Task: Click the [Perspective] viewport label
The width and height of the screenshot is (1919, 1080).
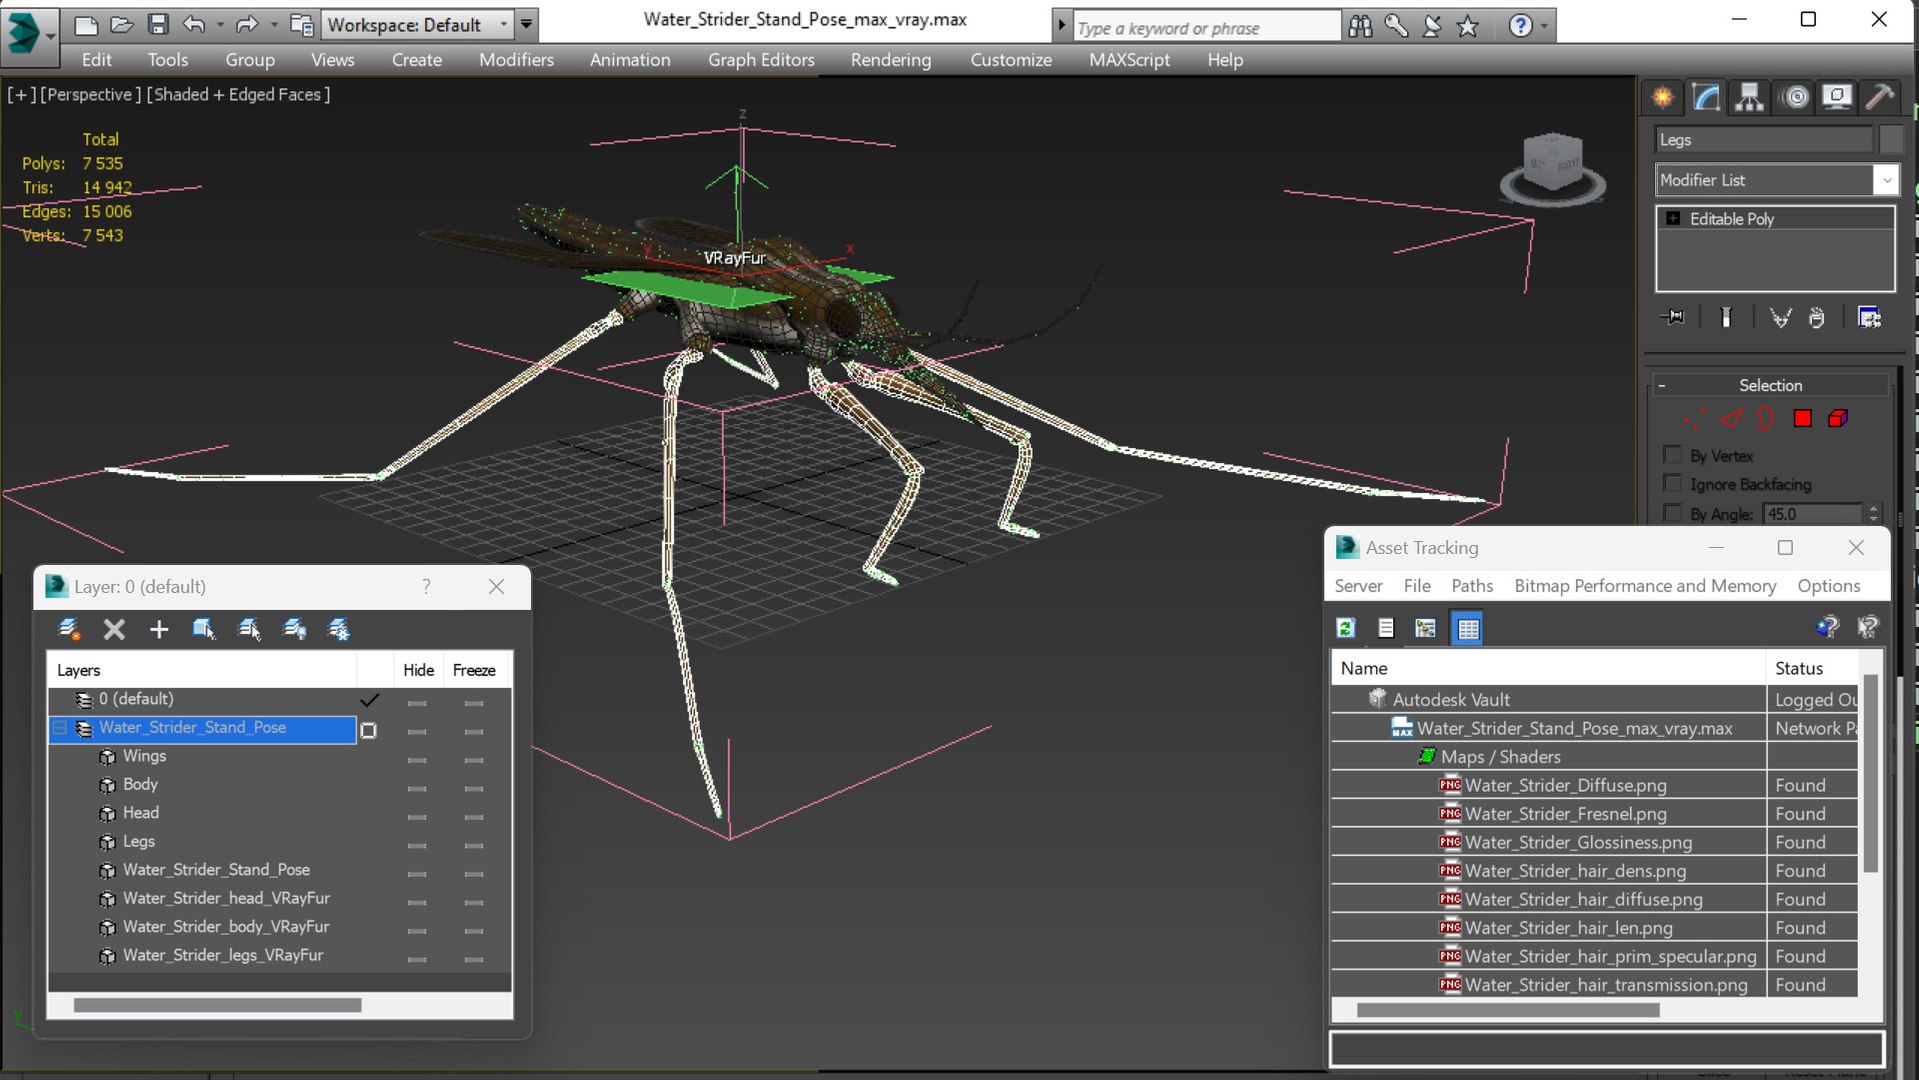Action: [90, 95]
